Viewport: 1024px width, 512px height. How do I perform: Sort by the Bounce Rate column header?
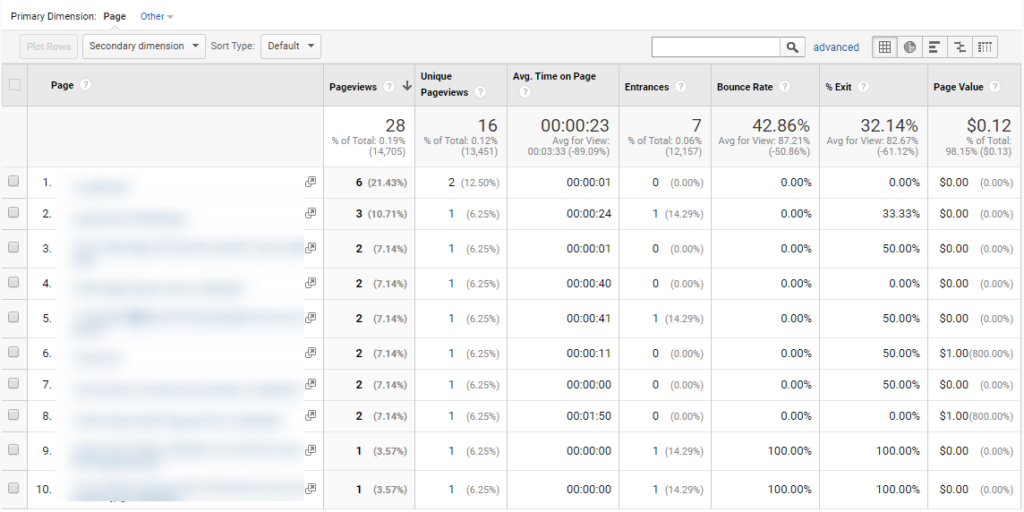click(744, 87)
